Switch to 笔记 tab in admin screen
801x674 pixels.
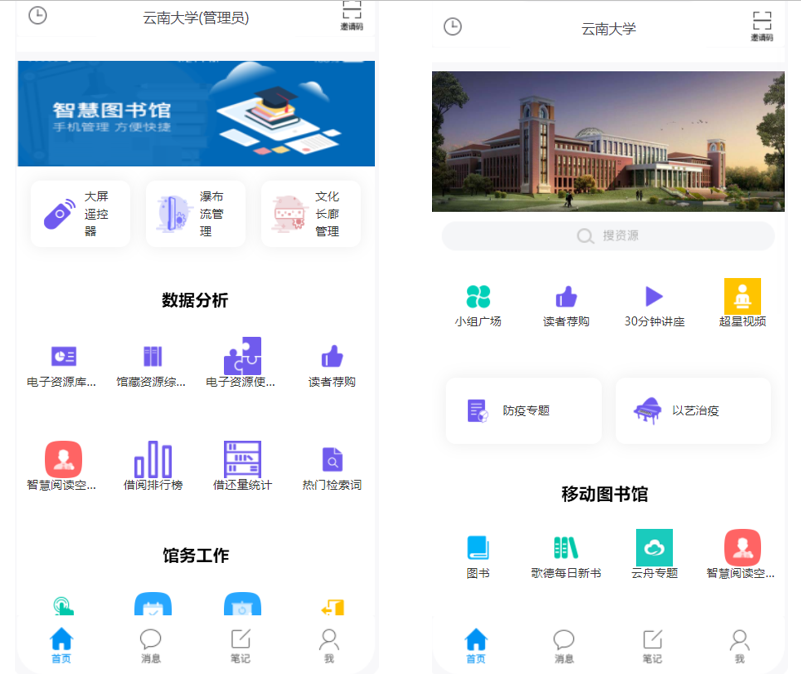click(241, 645)
